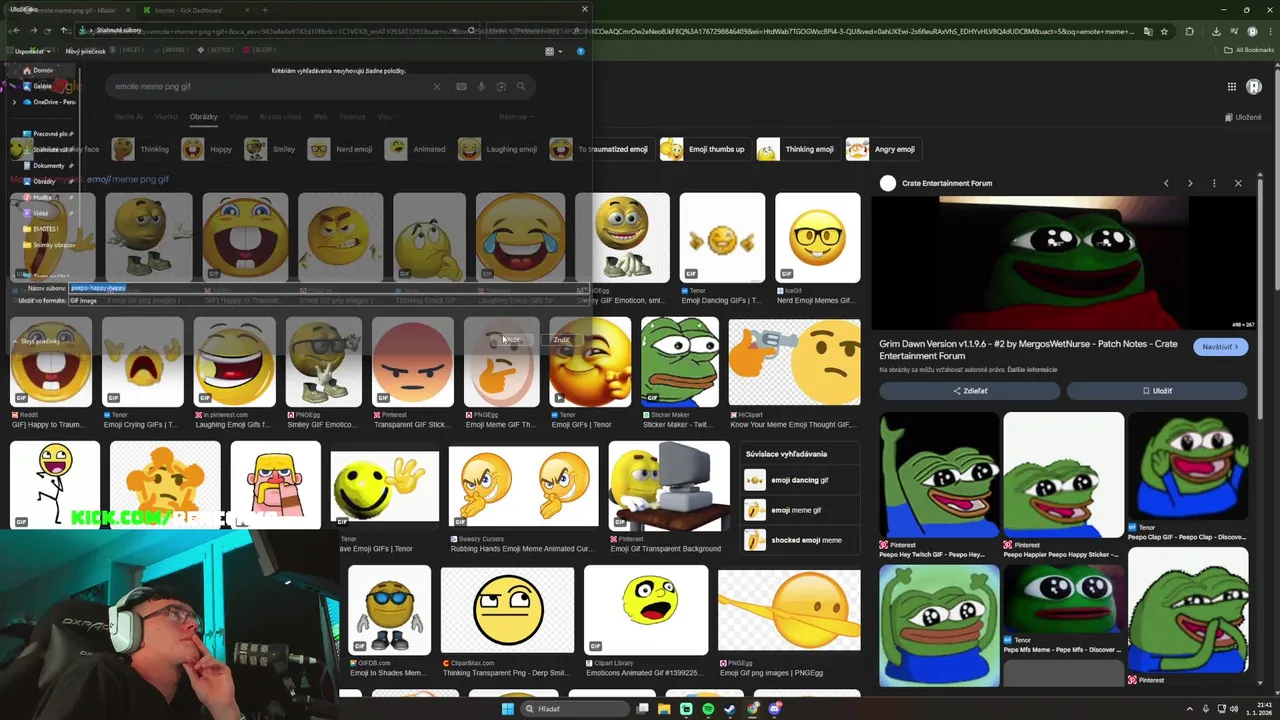
Task: Close the image preview panel
Action: [1238, 183]
